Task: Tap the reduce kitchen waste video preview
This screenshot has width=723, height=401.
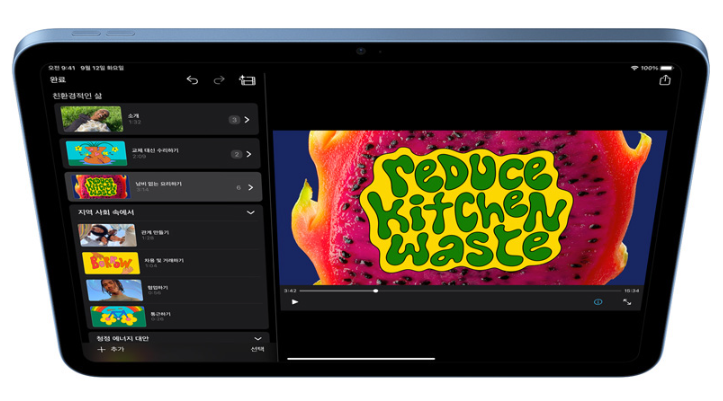Action: point(470,207)
